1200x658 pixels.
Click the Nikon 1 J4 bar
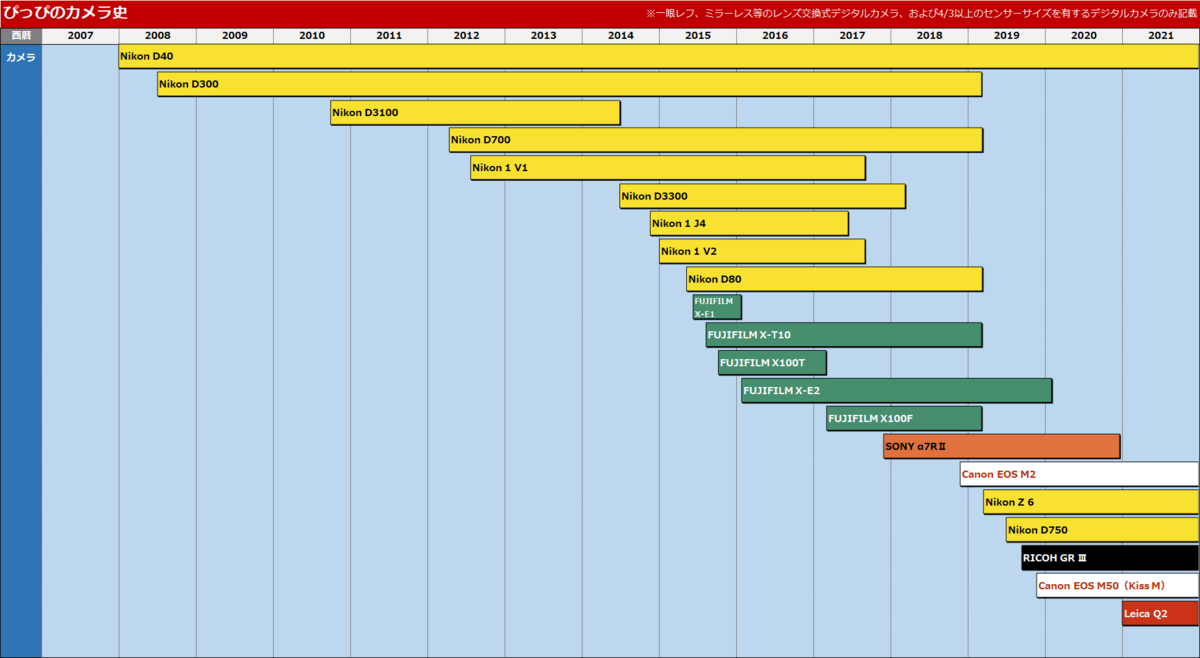pos(749,224)
